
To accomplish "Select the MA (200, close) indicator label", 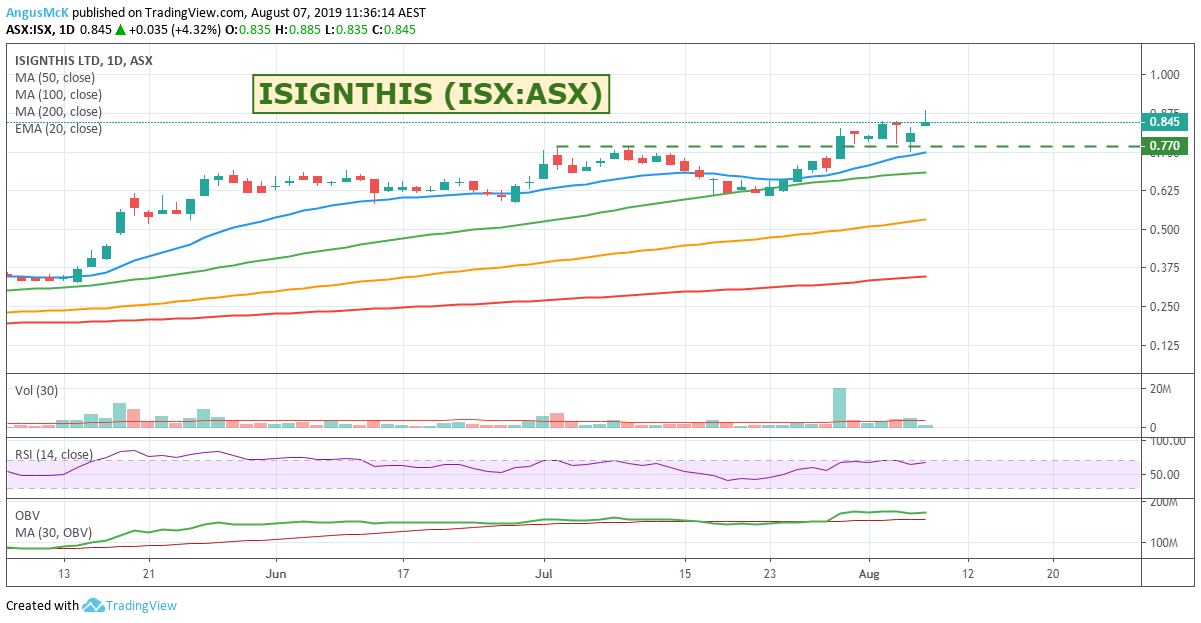I will coord(58,111).
